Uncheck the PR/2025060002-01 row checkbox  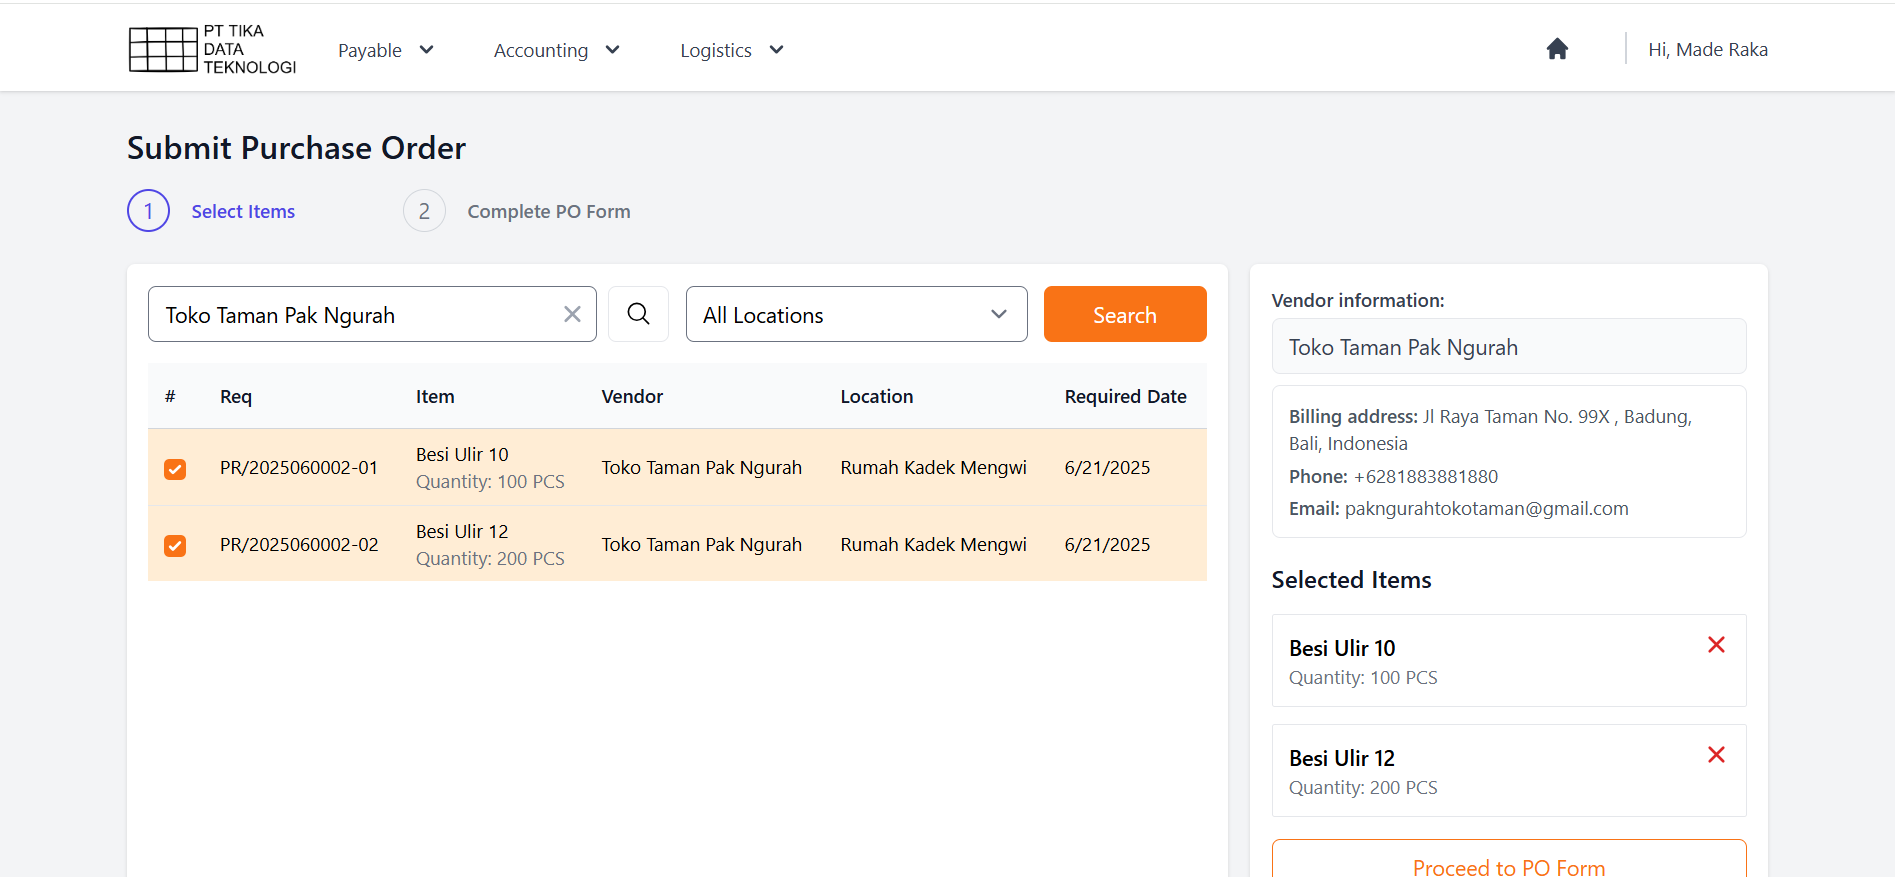[x=175, y=469]
